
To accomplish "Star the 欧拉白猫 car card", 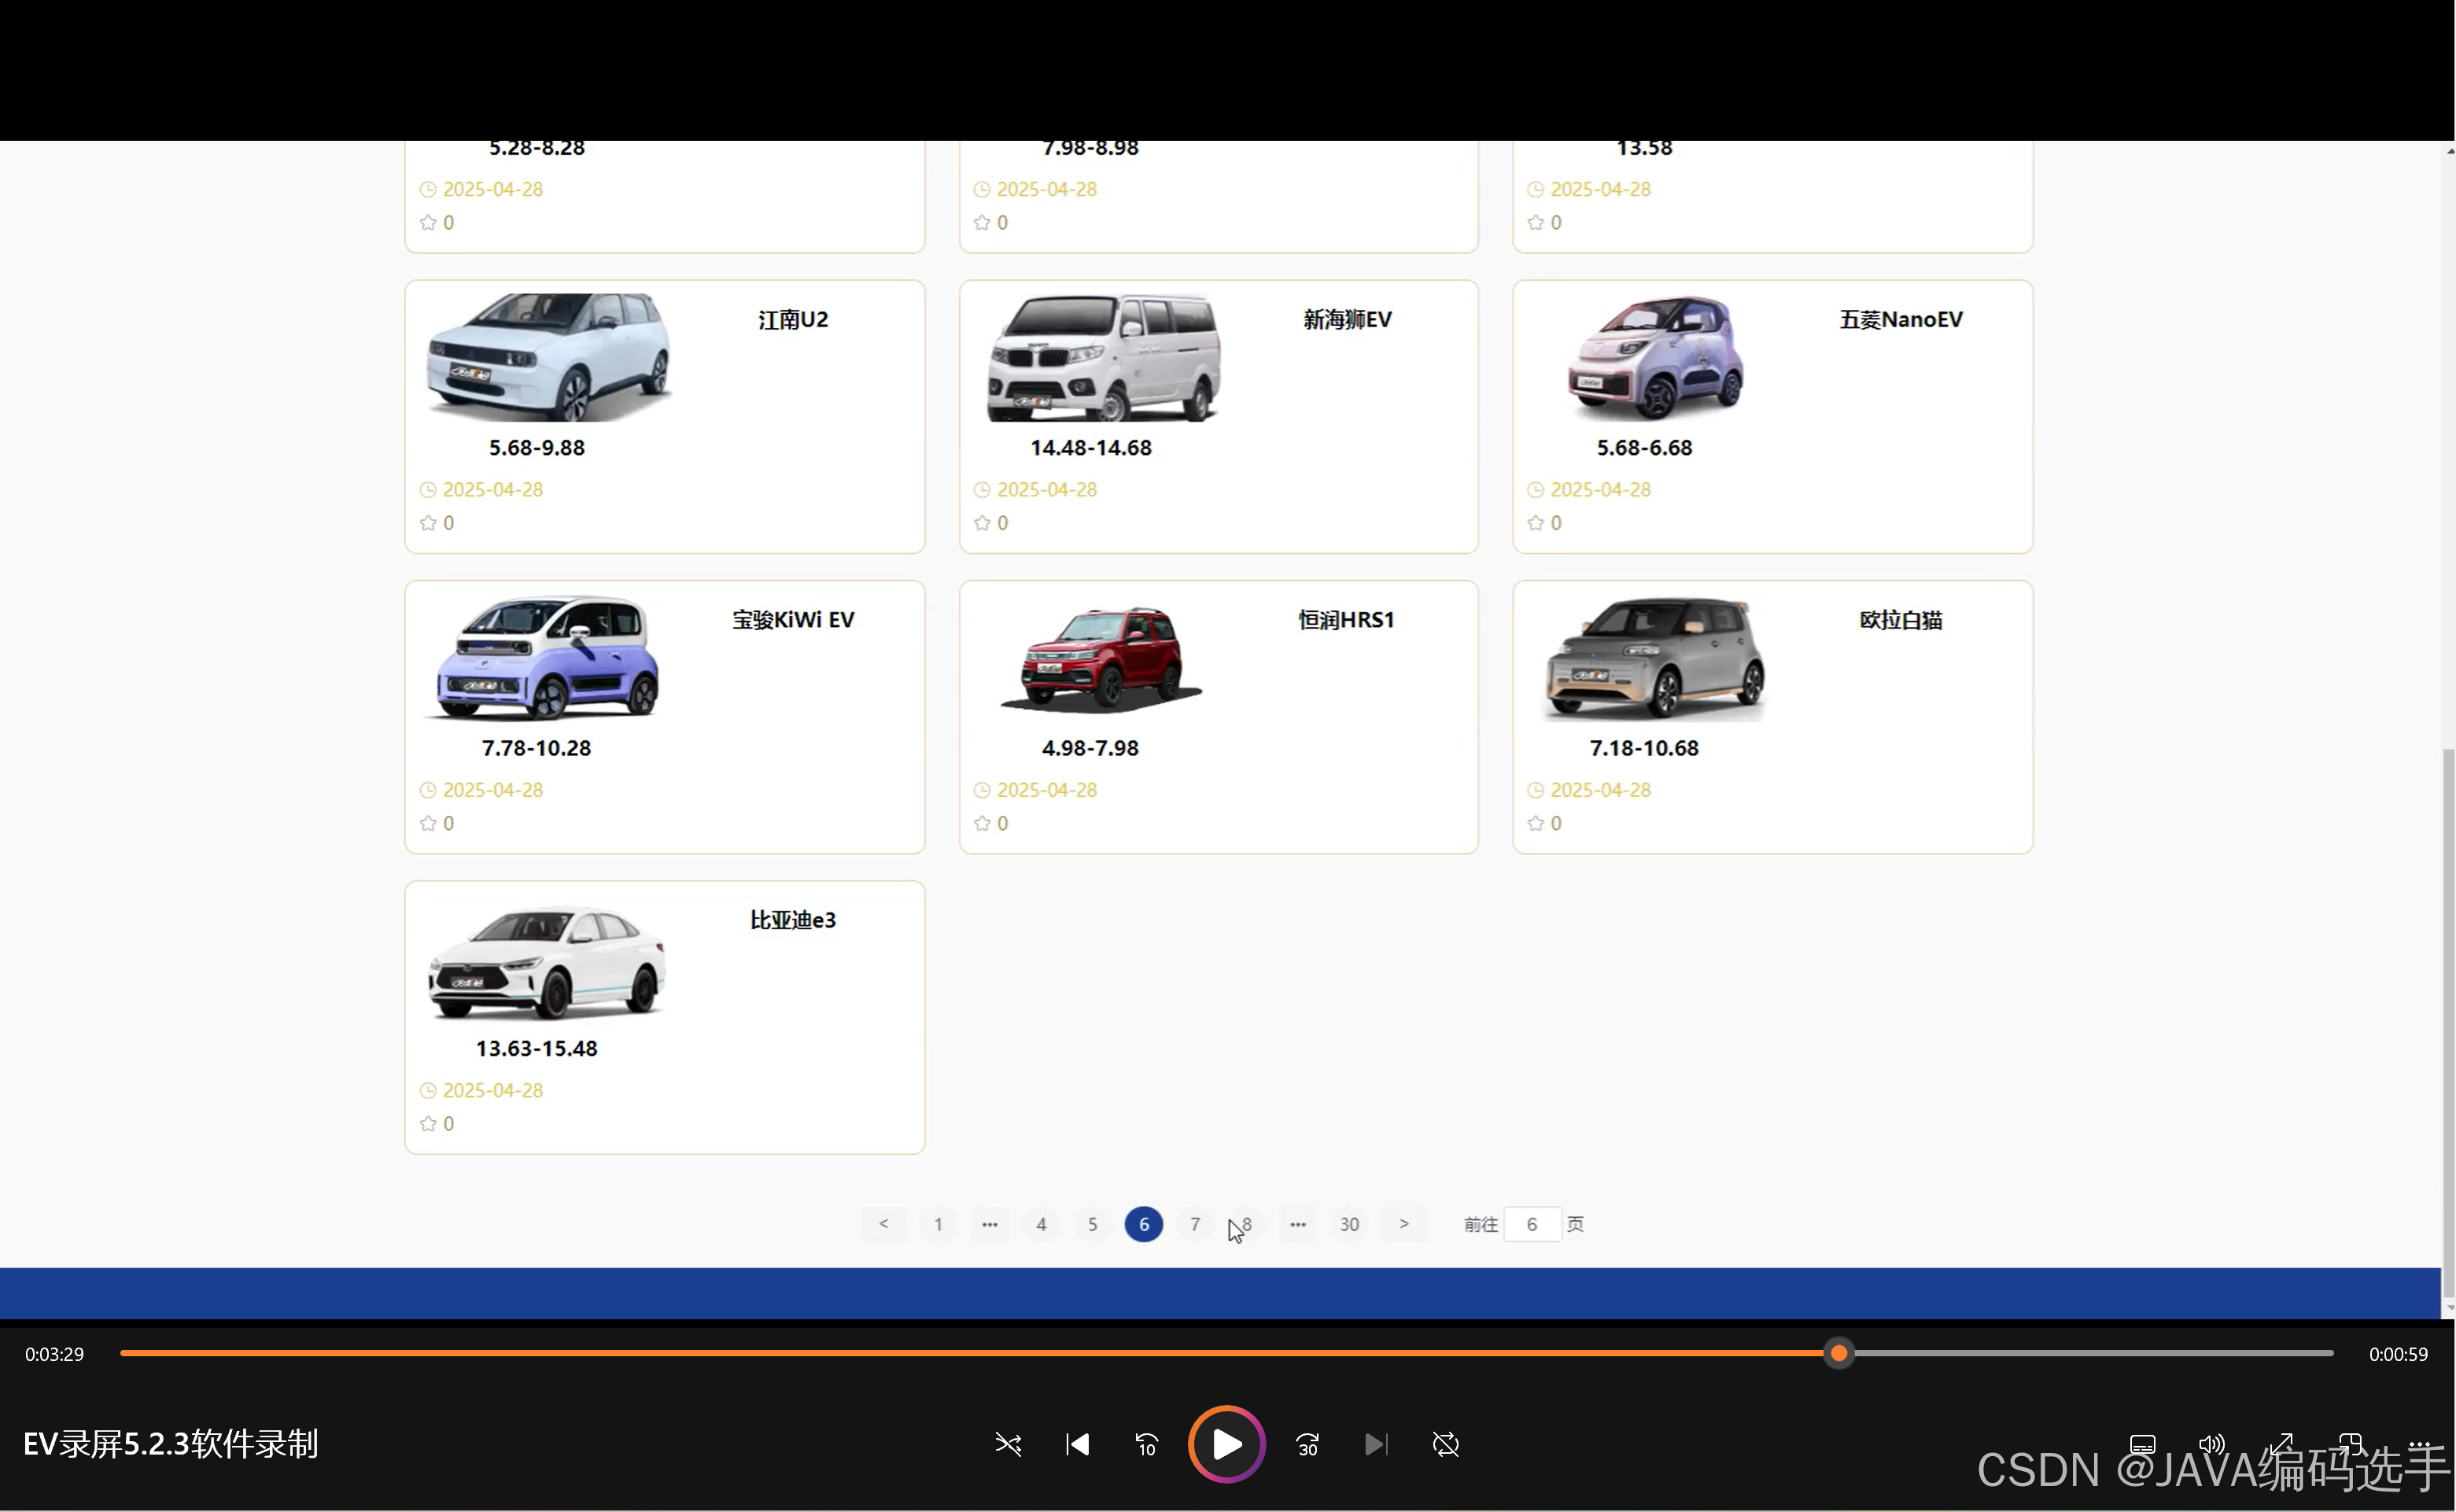I will coord(1536,823).
